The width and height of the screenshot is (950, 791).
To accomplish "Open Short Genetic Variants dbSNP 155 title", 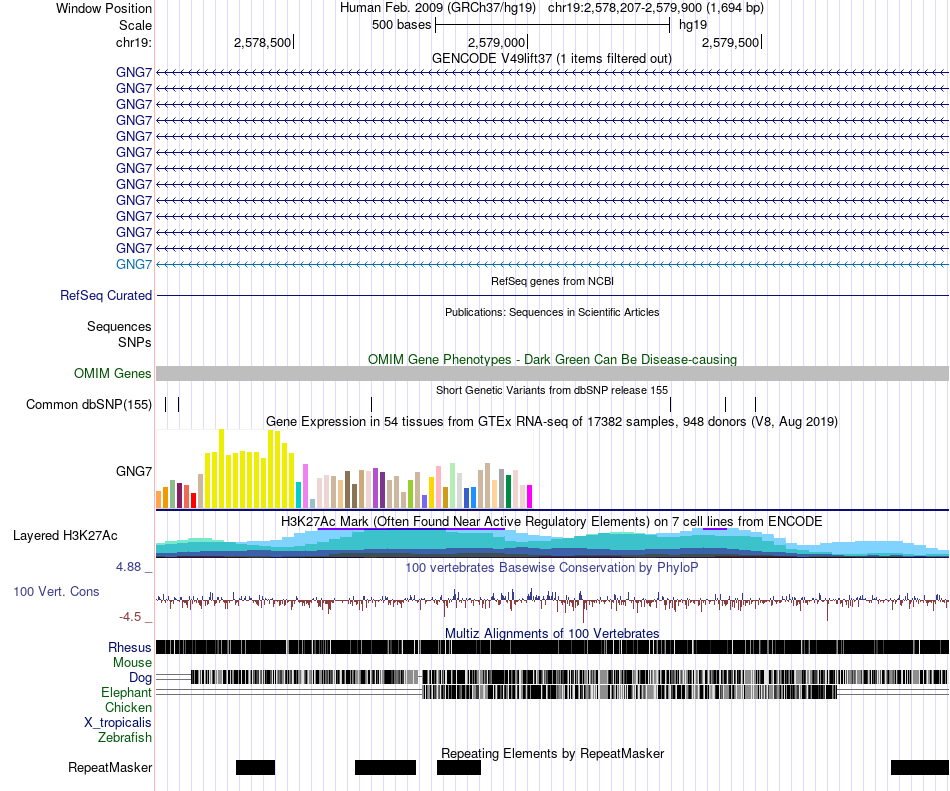I will pyautogui.click(x=552, y=390).
